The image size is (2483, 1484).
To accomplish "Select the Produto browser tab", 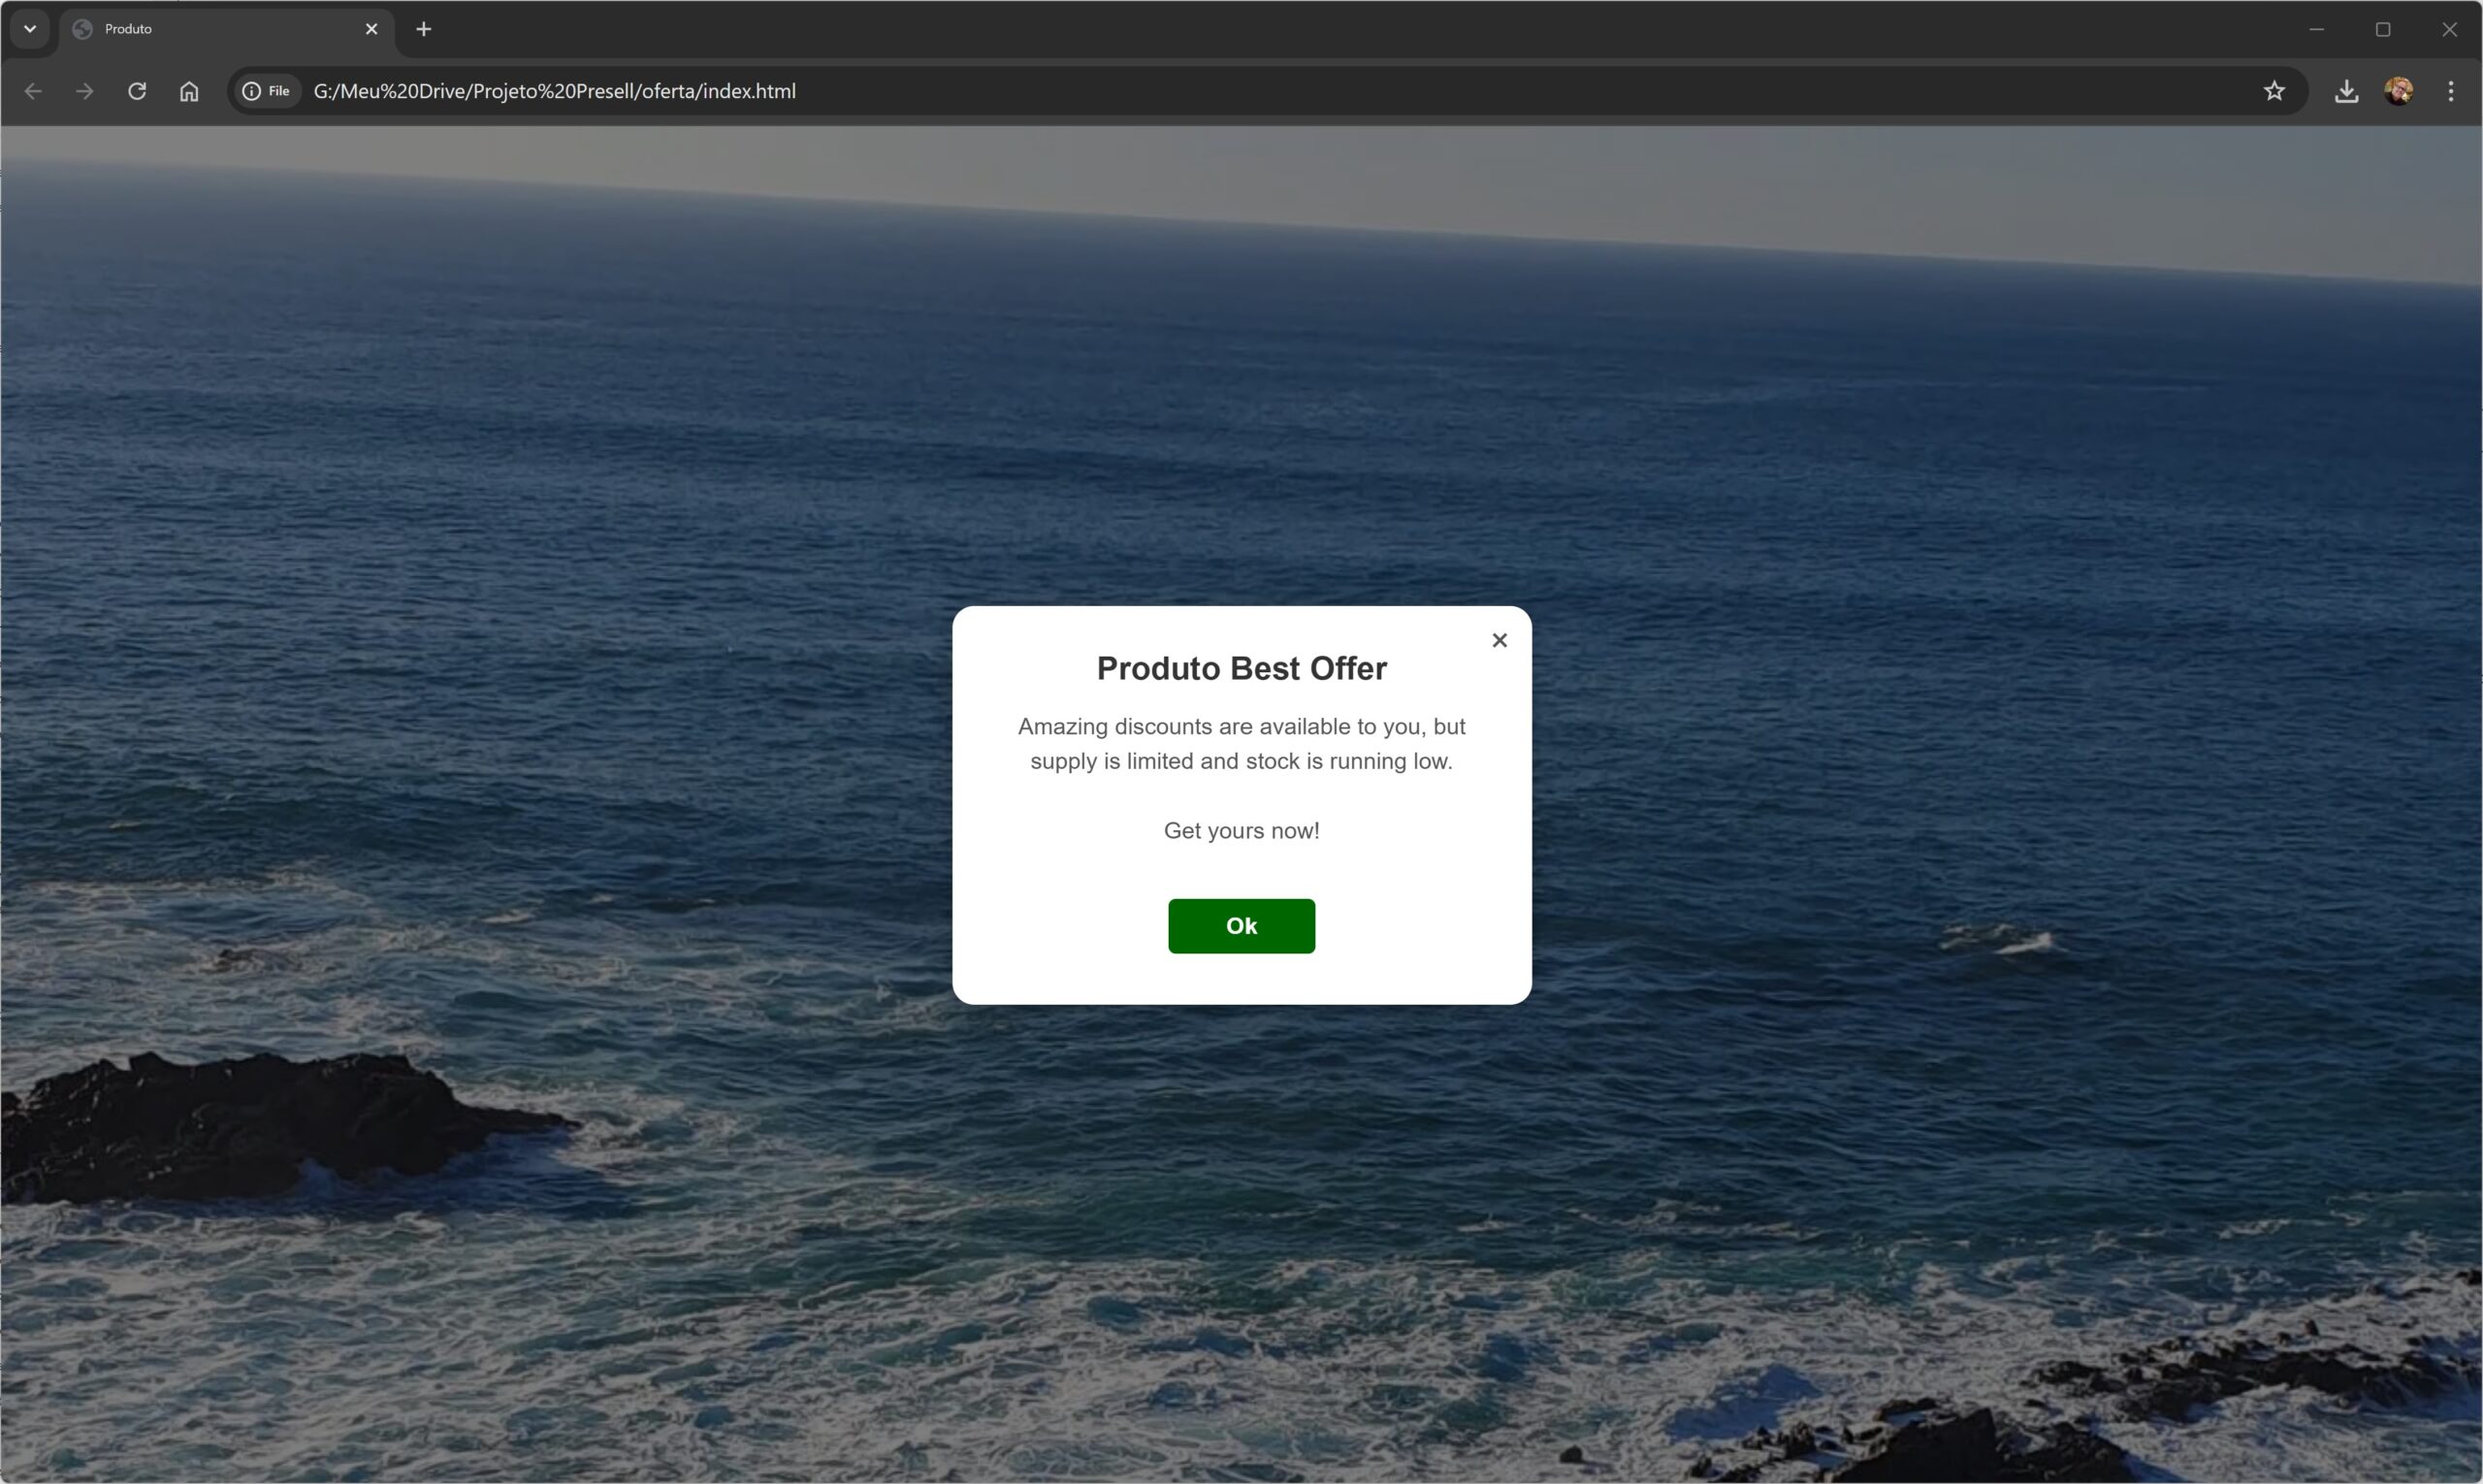I will coord(227,29).
